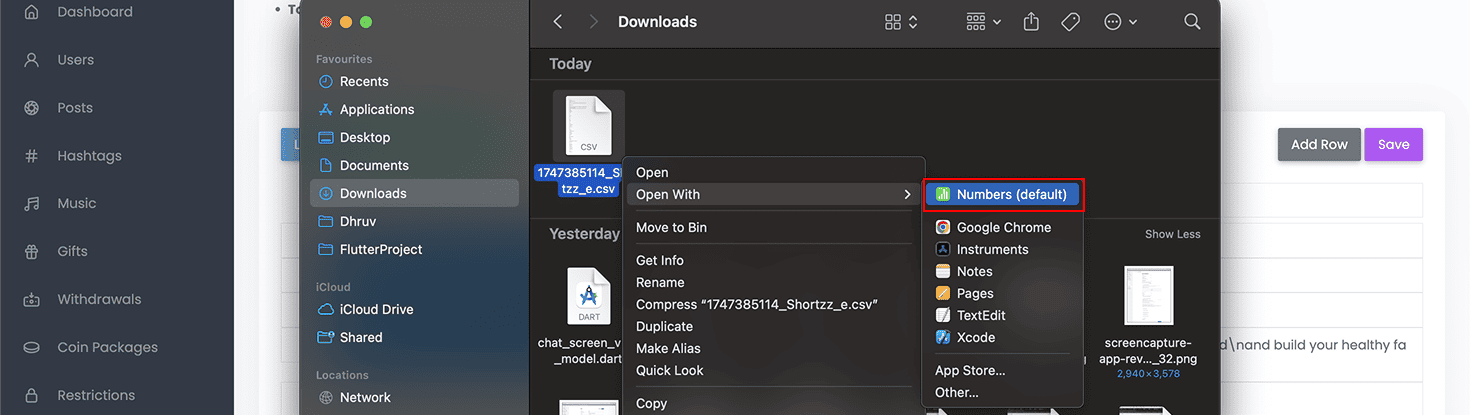The height and width of the screenshot is (415, 1470).
Task: Open the Dashboard icon in left sidebar
Action: click(32, 13)
